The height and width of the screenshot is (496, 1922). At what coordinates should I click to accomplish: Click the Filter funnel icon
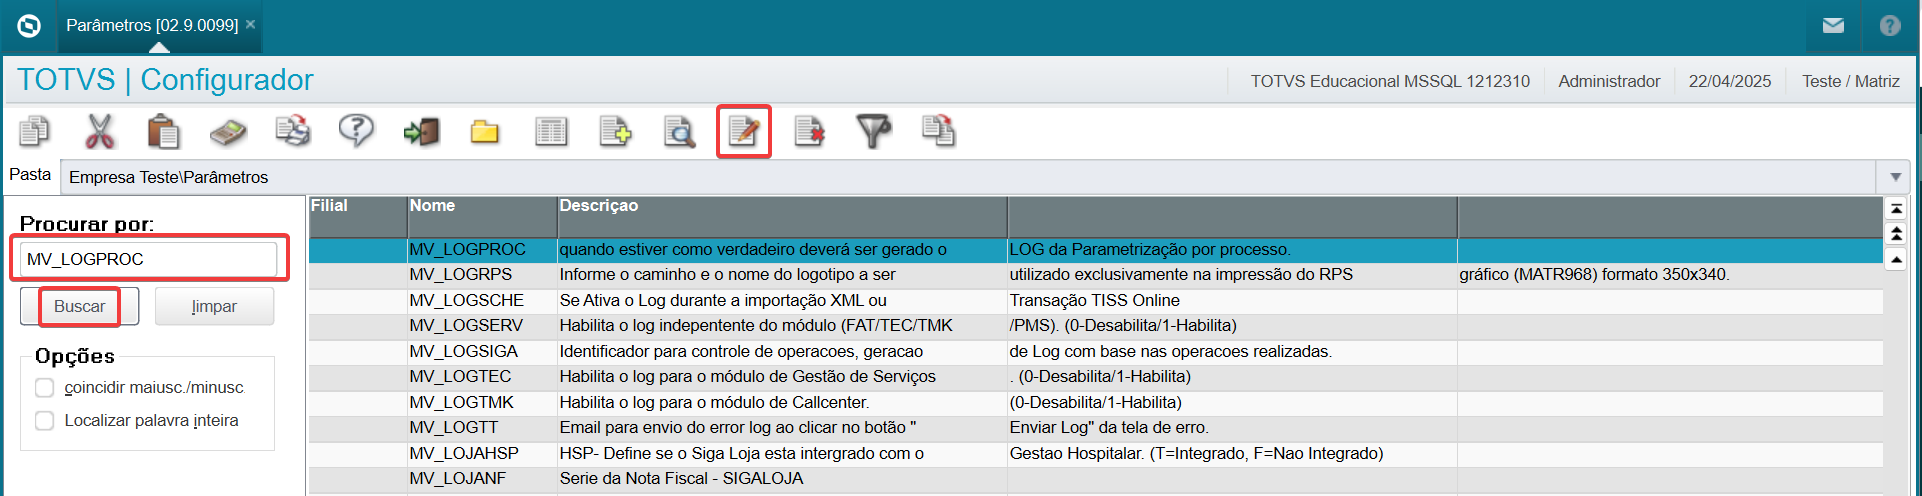[x=874, y=131]
